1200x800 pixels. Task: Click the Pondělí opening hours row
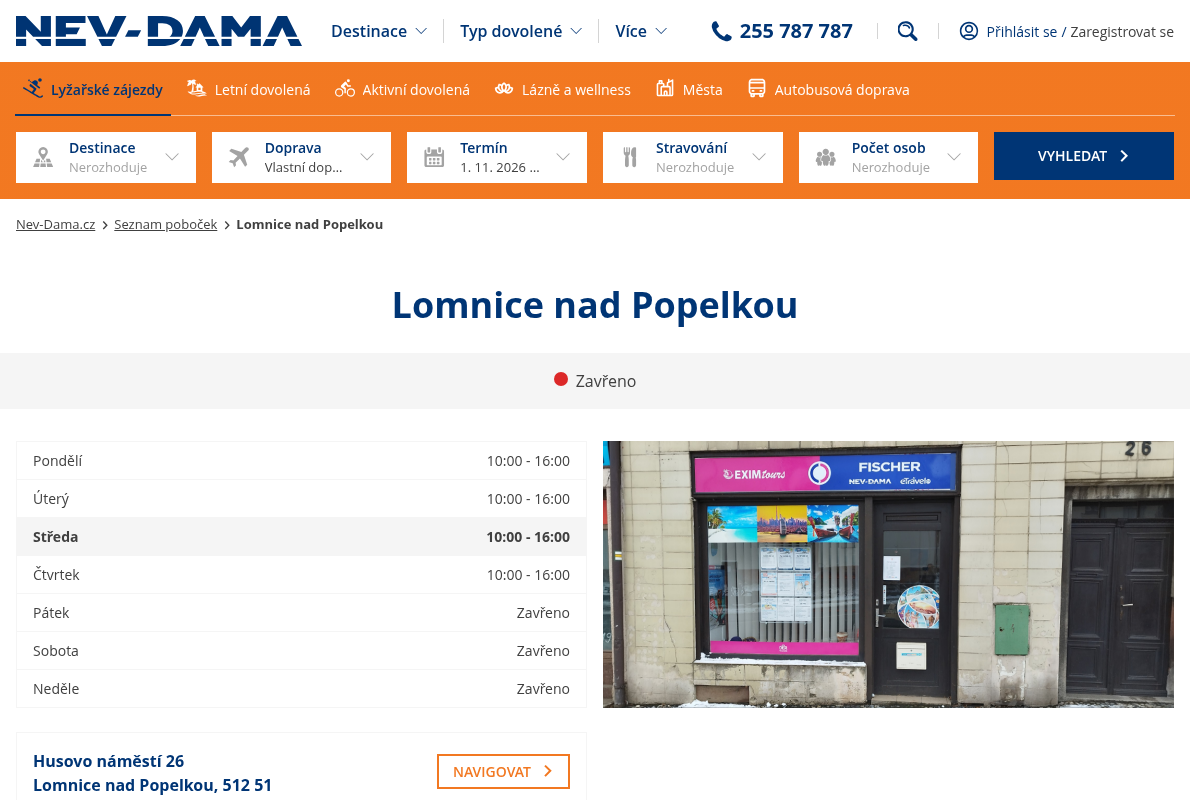coord(301,461)
